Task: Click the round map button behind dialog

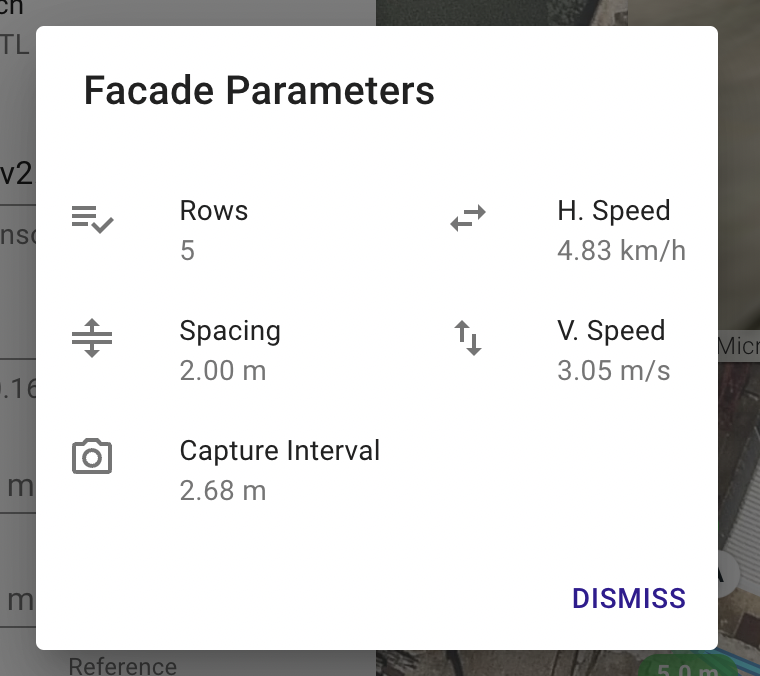Action: pos(727,574)
